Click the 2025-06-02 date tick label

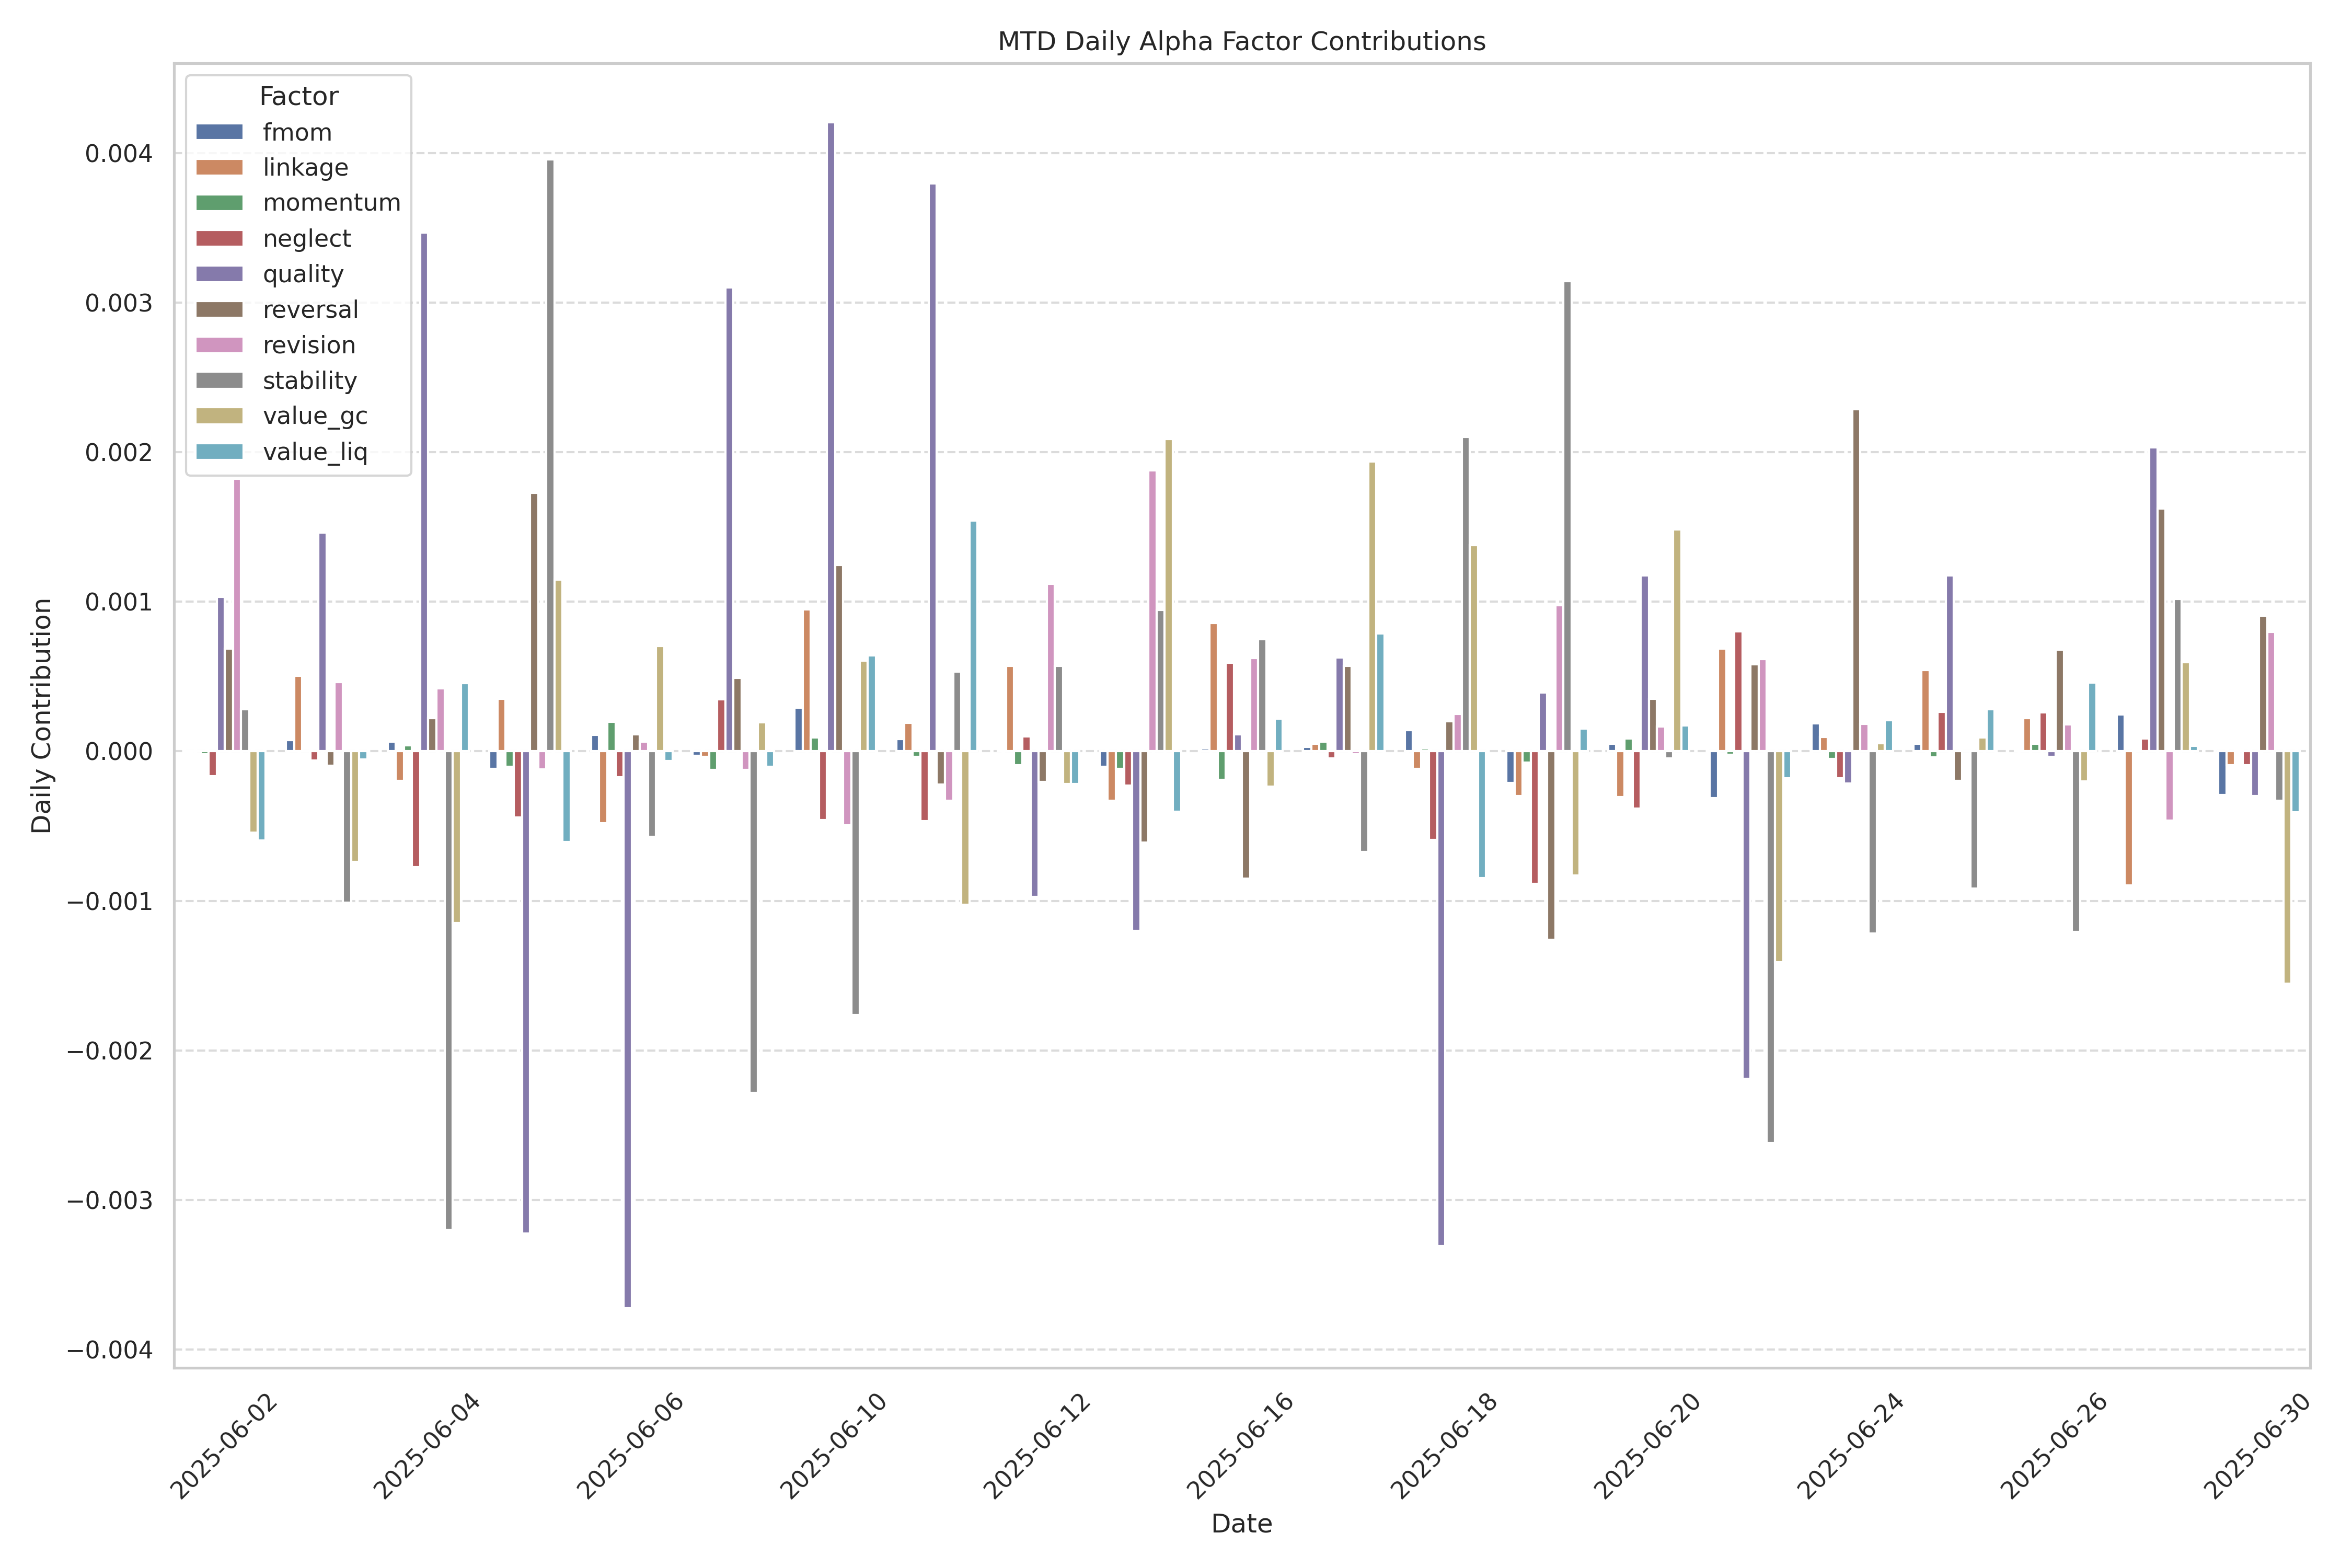click(x=223, y=1446)
